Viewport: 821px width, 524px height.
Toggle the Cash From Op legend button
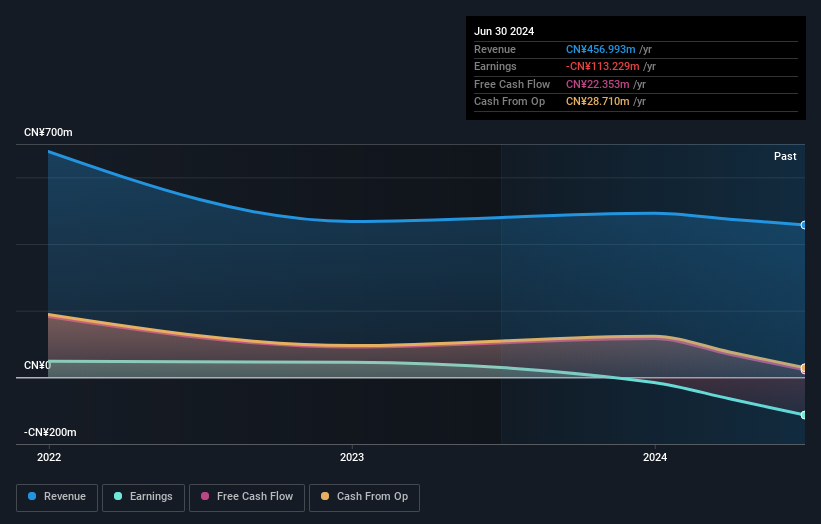click(364, 497)
